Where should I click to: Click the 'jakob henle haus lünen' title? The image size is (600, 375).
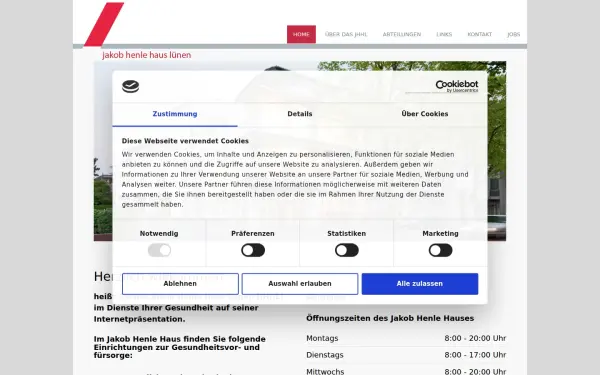point(147,55)
